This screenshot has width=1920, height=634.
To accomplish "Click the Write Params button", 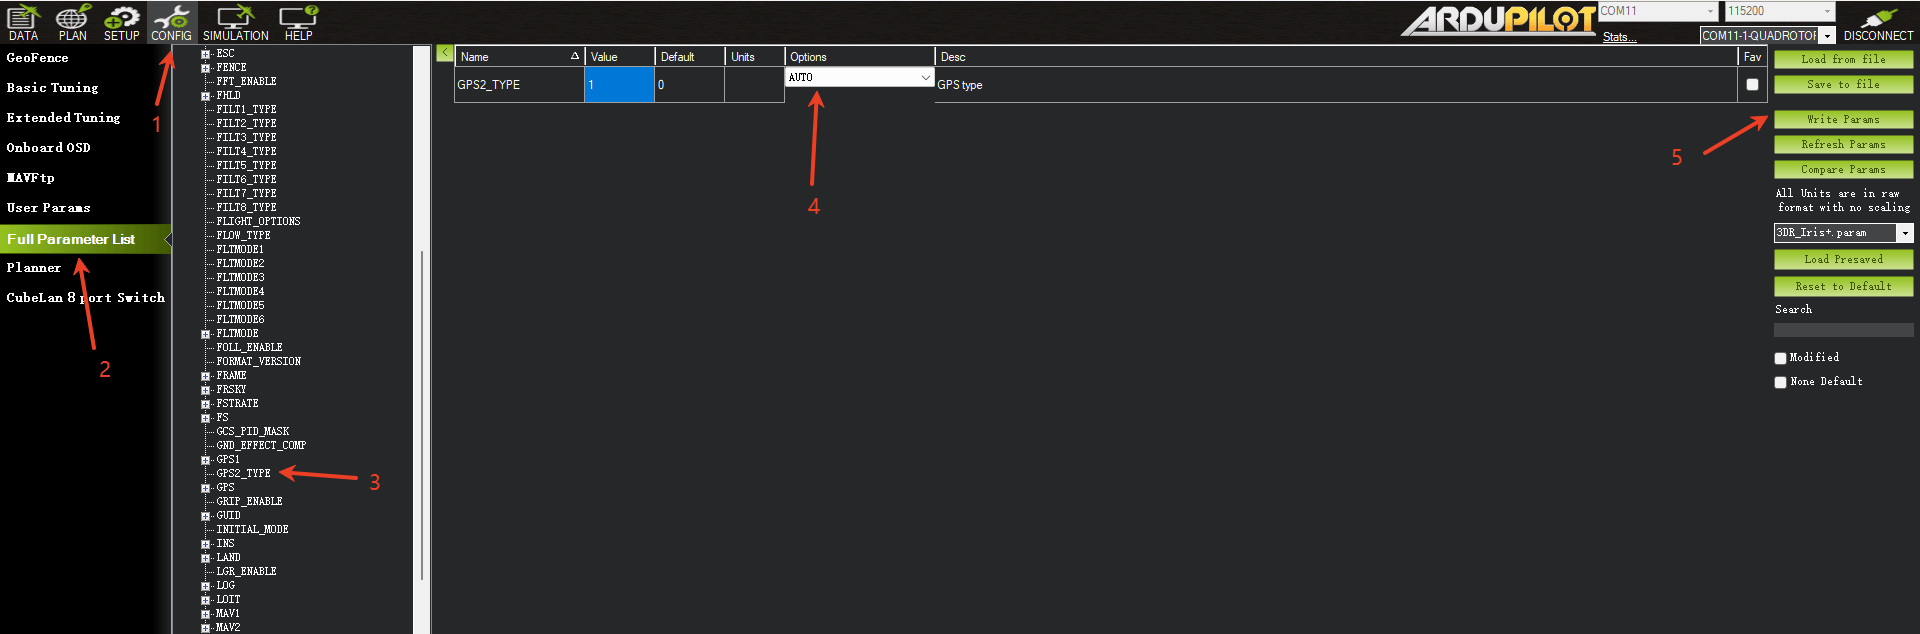I will coord(1843,120).
